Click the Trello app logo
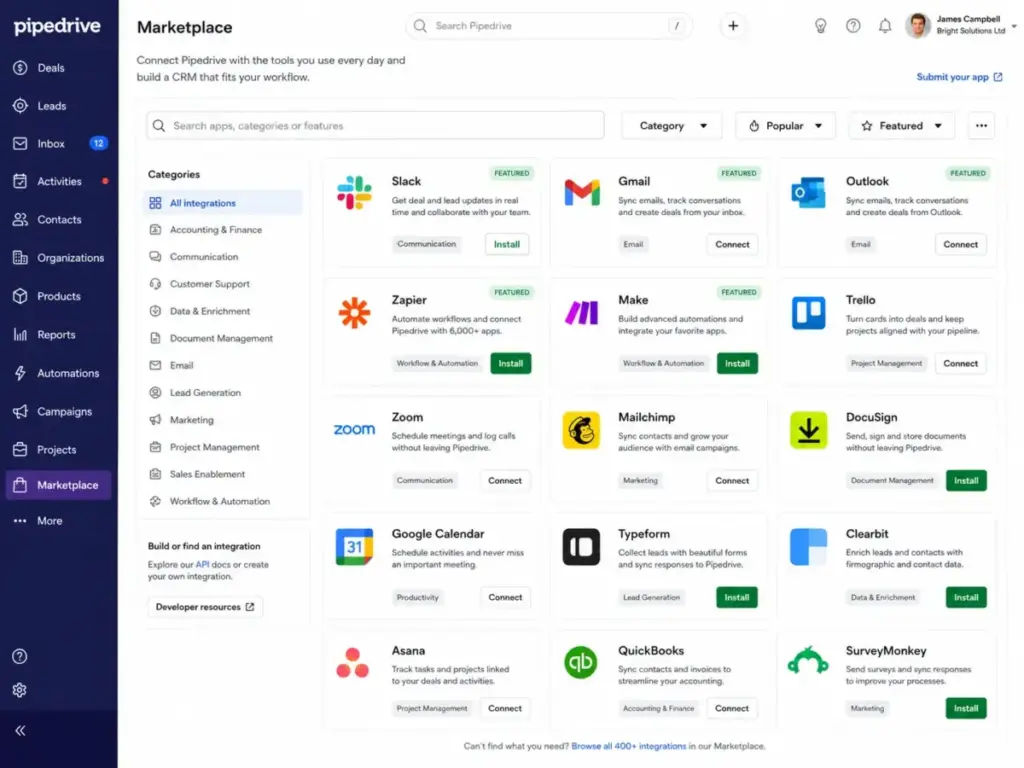The height and width of the screenshot is (768, 1024). coord(808,312)
